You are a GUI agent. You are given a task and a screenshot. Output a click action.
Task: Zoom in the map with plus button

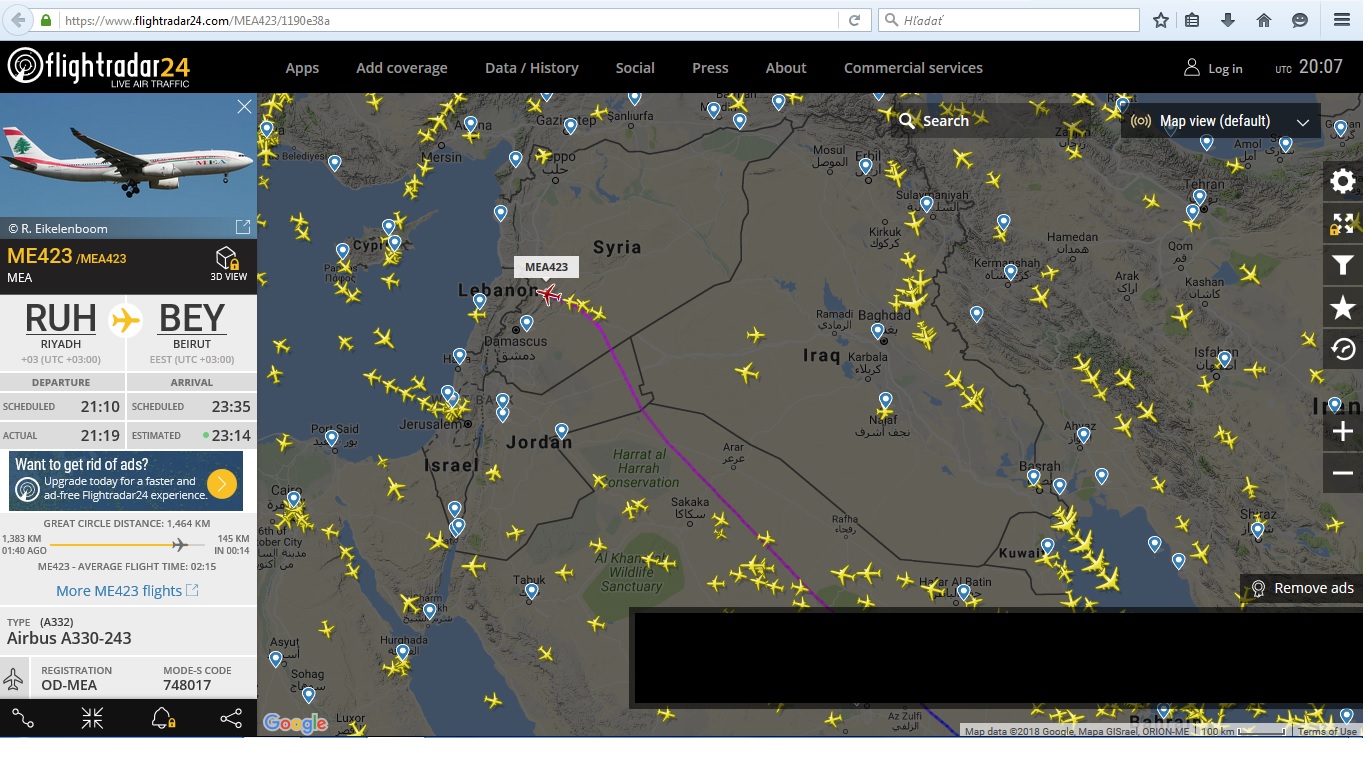pos(1343,432)
